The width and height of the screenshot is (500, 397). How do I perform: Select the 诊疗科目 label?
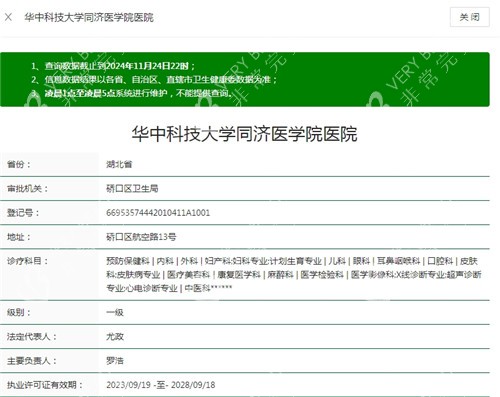27,261
